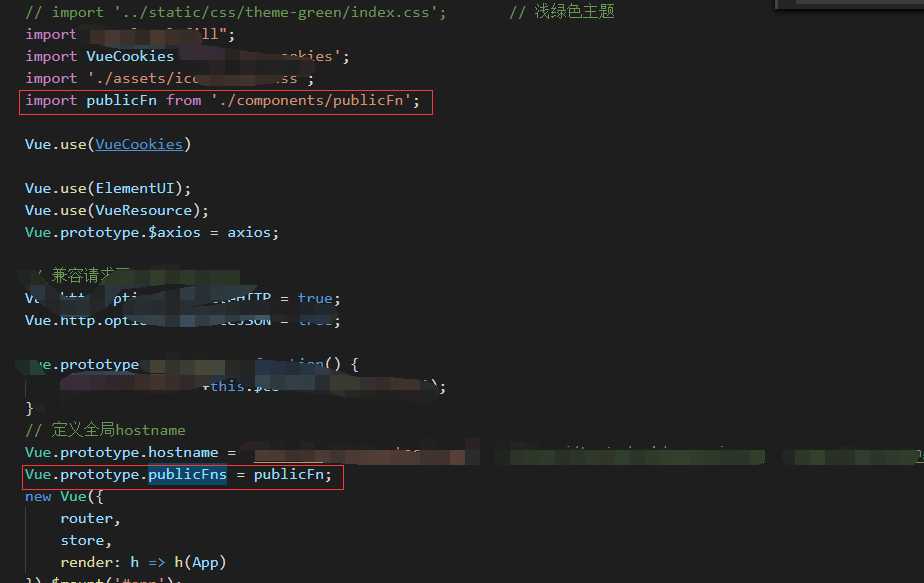The height and width of the screenshot is (583, 924).
Task: Click the new Vue({ line
Action: [x=64, y=496]
